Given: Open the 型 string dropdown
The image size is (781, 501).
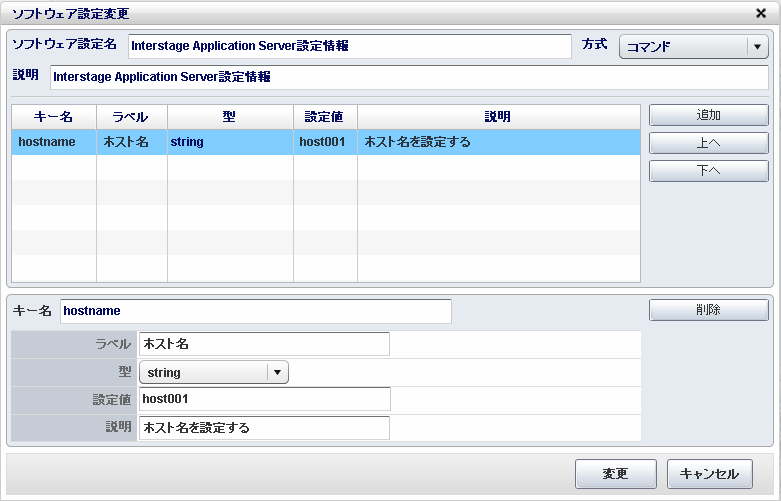Looking at the screenshot, I should (214, 373).
